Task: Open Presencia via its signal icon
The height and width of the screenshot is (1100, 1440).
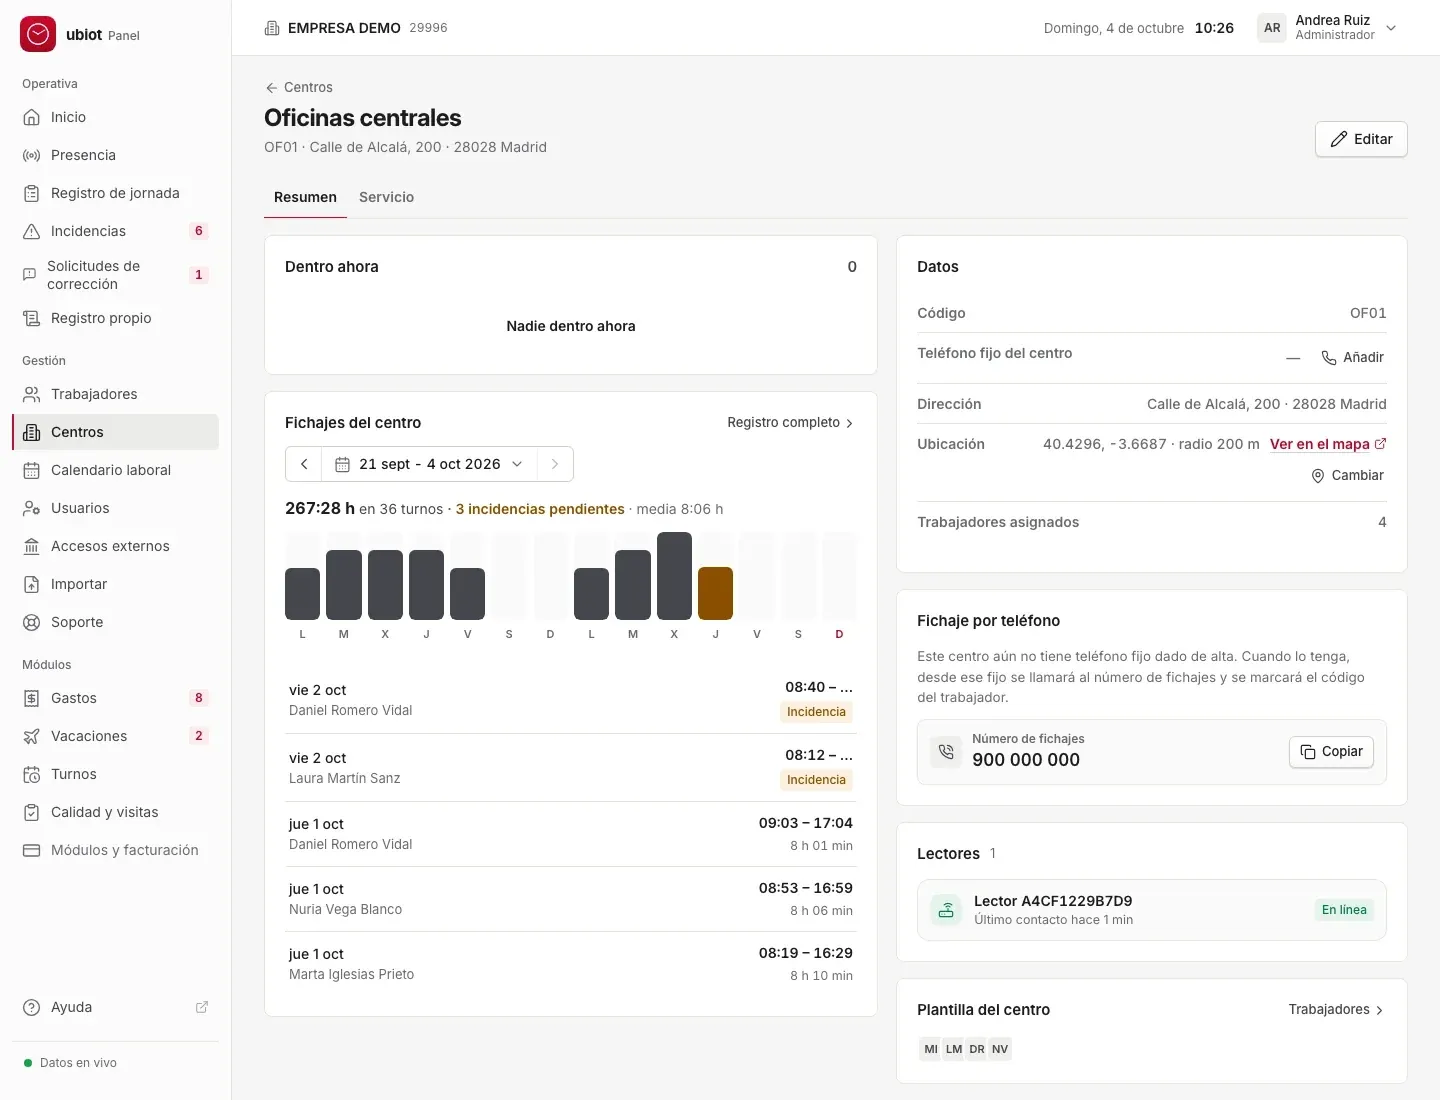Action: [x=32, y=155]
